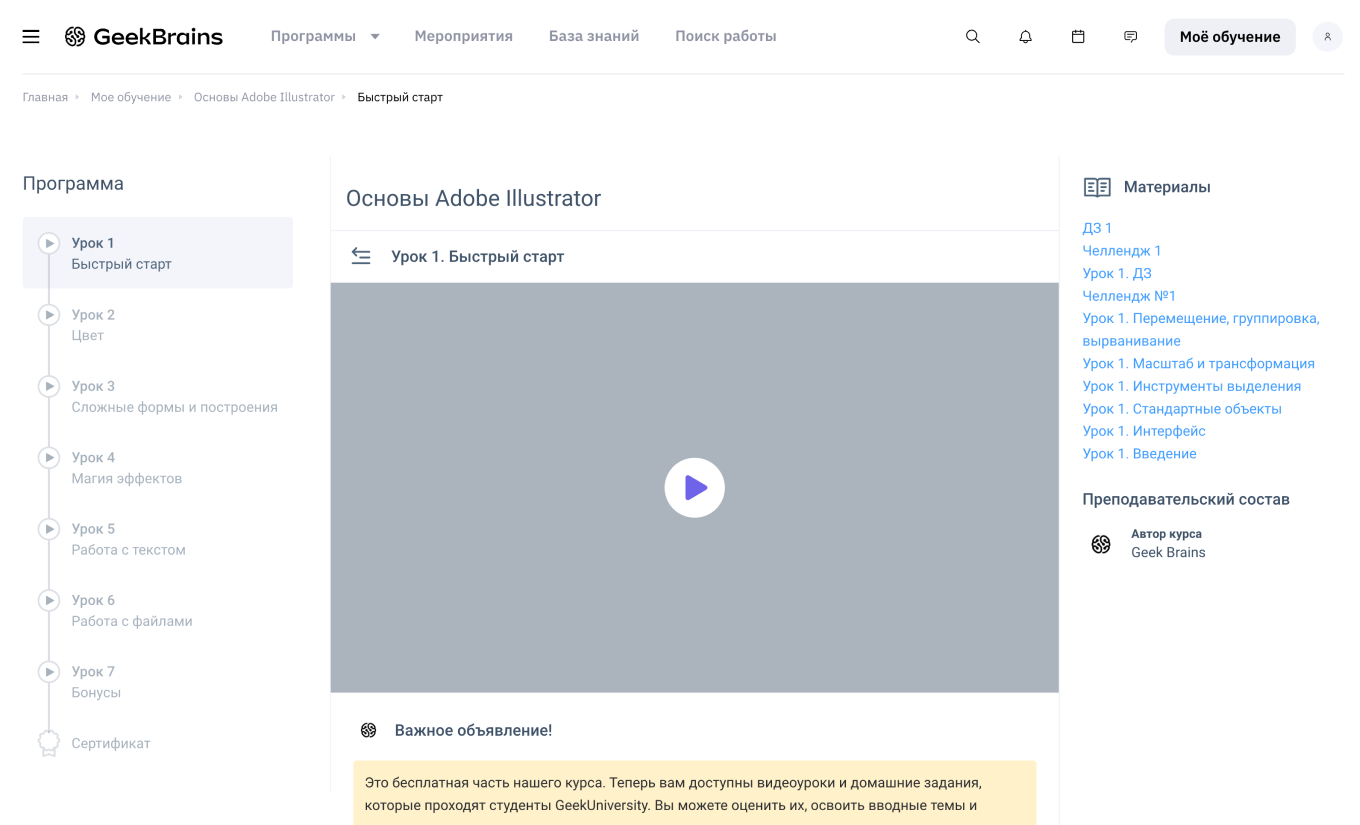Click the GeekBrains logo
The image size is (1360, 825).
(x=144, y=37)
